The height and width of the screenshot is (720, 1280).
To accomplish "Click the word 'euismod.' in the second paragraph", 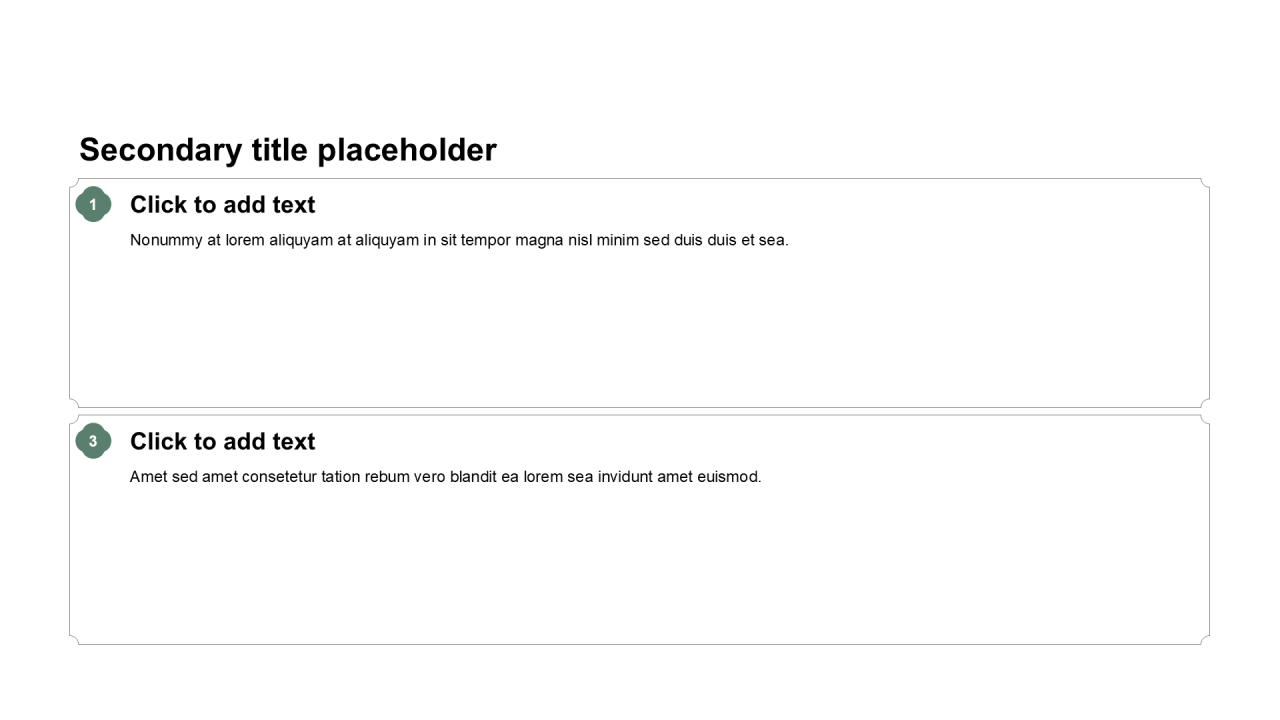I will [x=731, y=477].
